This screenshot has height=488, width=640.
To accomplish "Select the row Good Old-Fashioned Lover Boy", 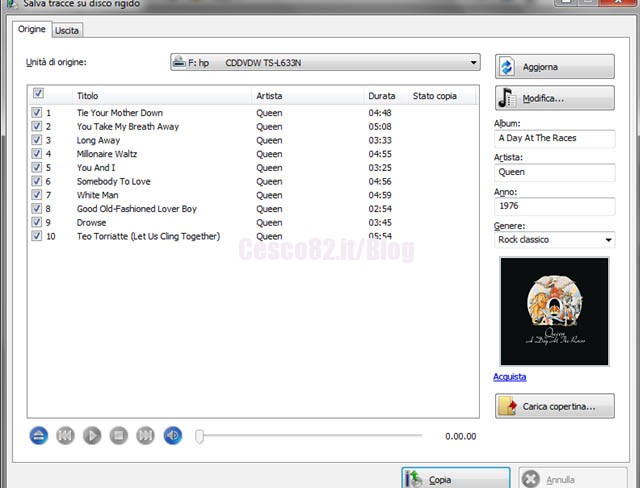I will click(x=253, y=209).
